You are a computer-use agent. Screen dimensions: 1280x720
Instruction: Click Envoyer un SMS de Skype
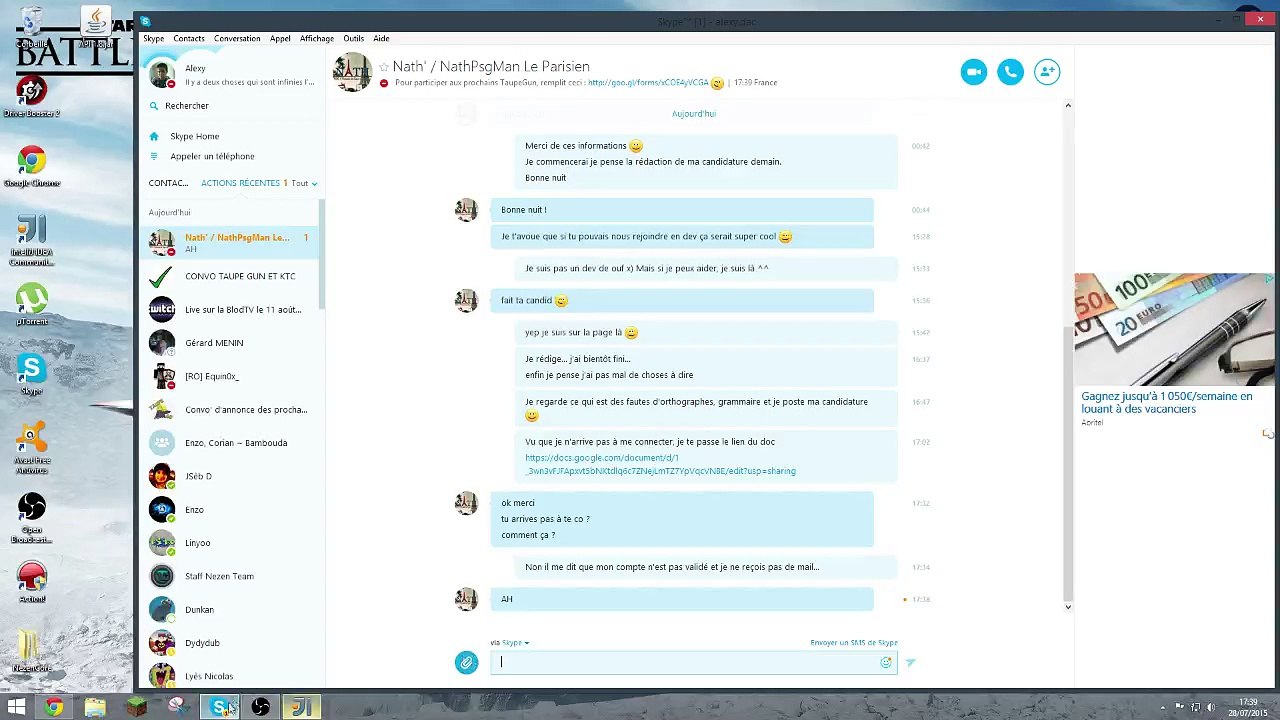click(854, 643)
